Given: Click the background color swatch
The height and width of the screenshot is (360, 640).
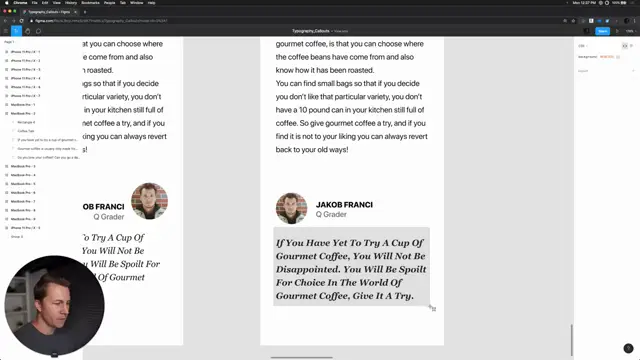Looking at the screenshot, I should point(618,57).
